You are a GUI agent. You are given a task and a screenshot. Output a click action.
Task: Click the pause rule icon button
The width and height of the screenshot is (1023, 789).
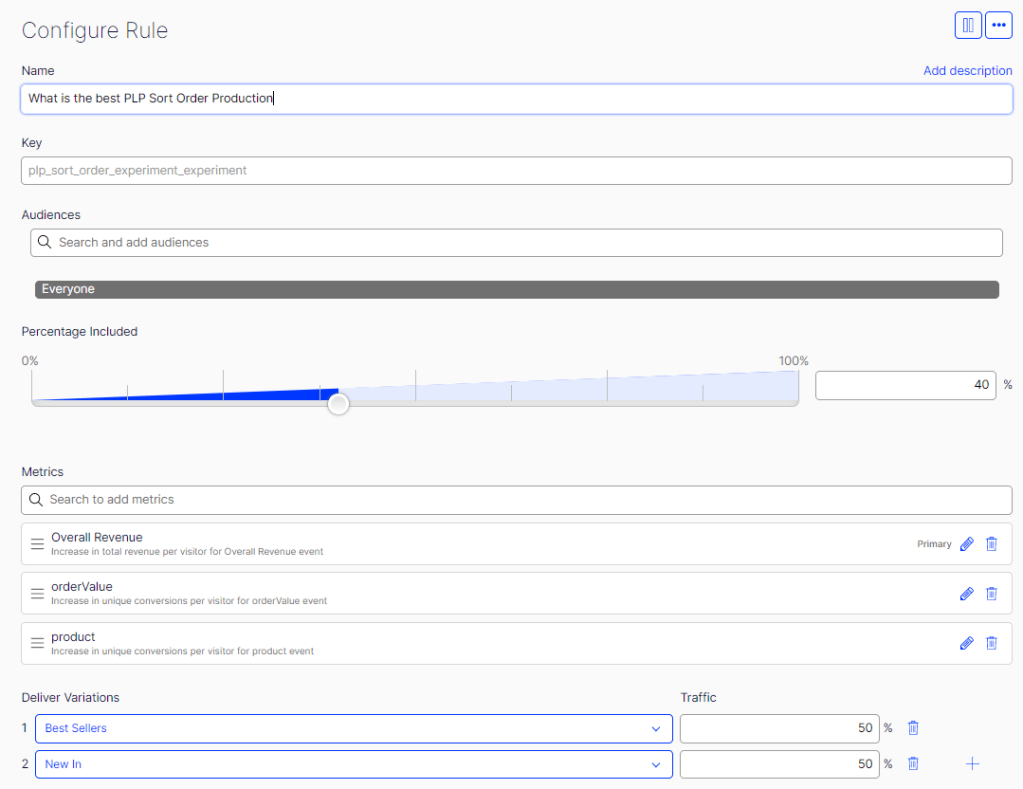coord(968,26)
